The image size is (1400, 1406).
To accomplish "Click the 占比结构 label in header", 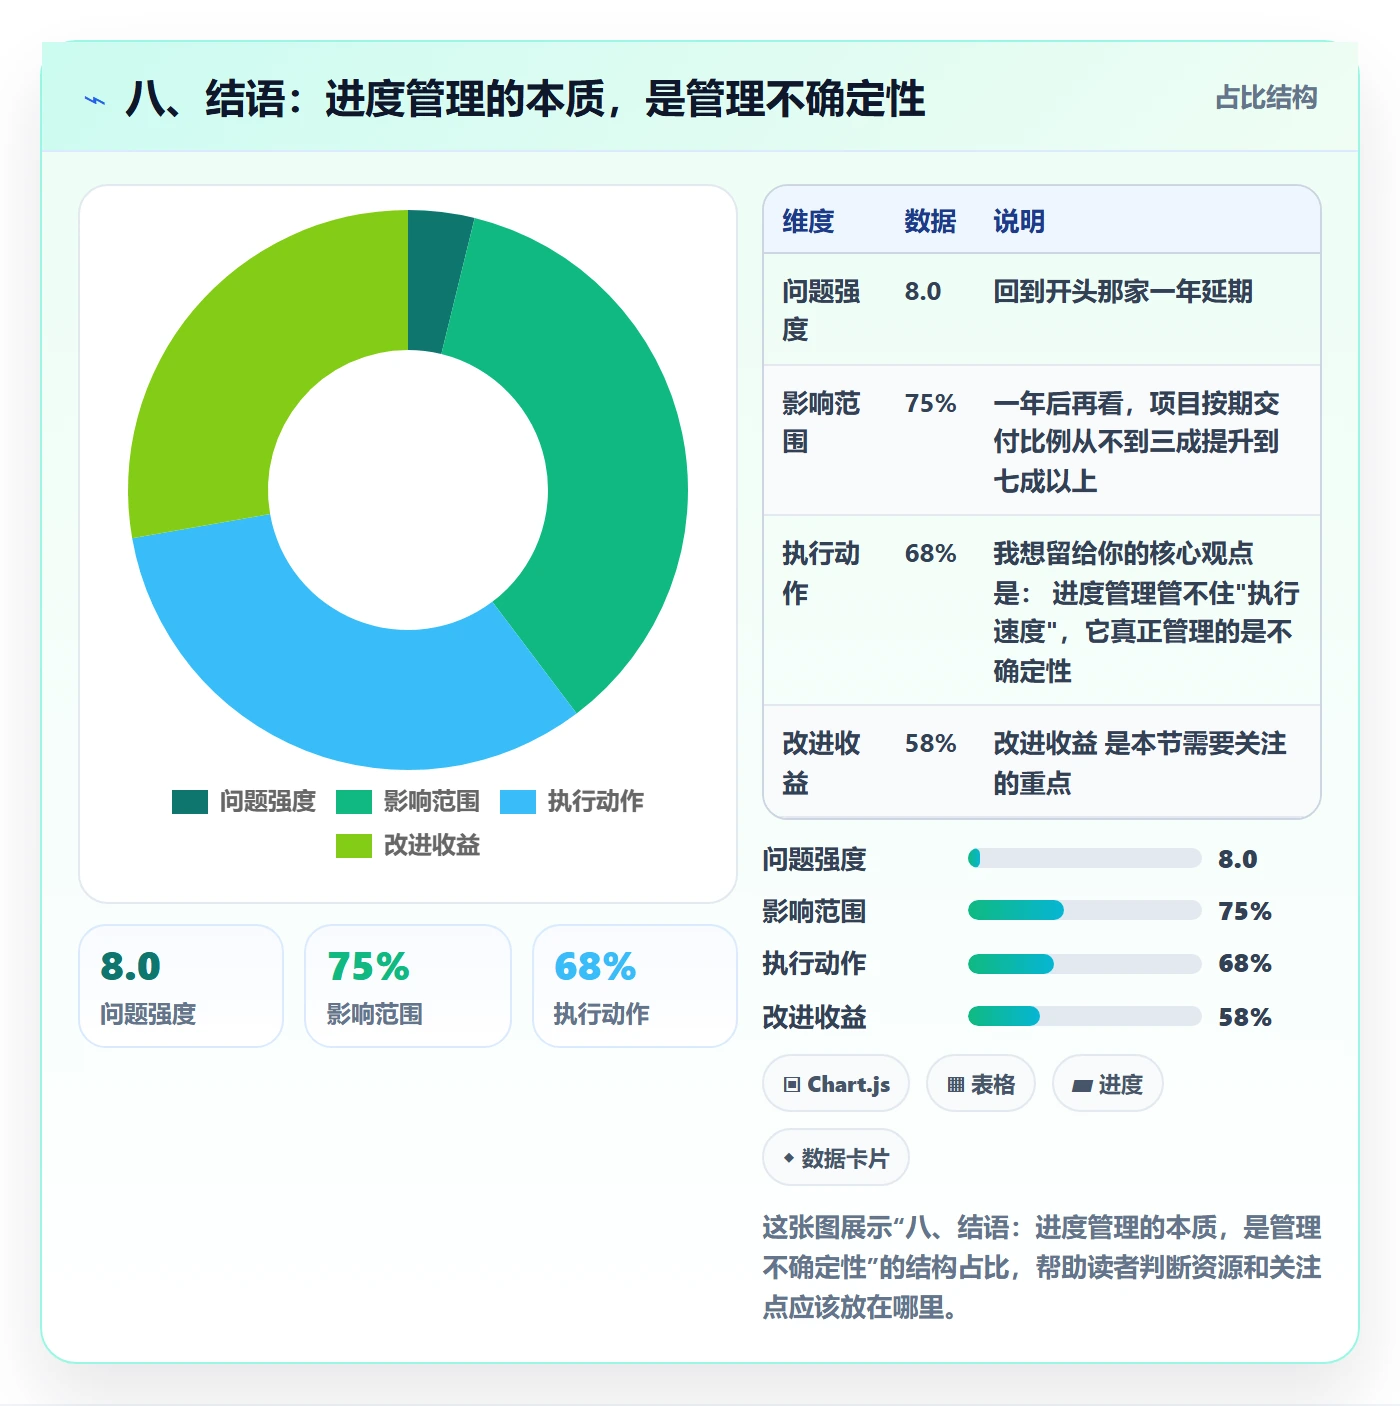I will tap(1266, 98).
